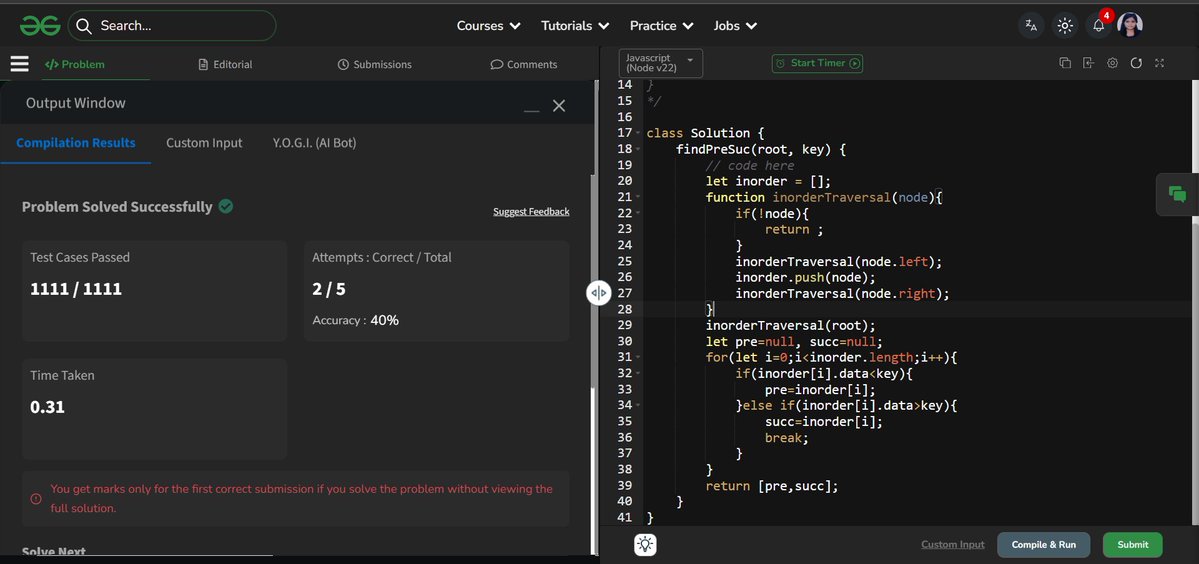Expand the Tutorials dropdown
The width and height of the screenshot is (1199, 564).
pos(575,25)
